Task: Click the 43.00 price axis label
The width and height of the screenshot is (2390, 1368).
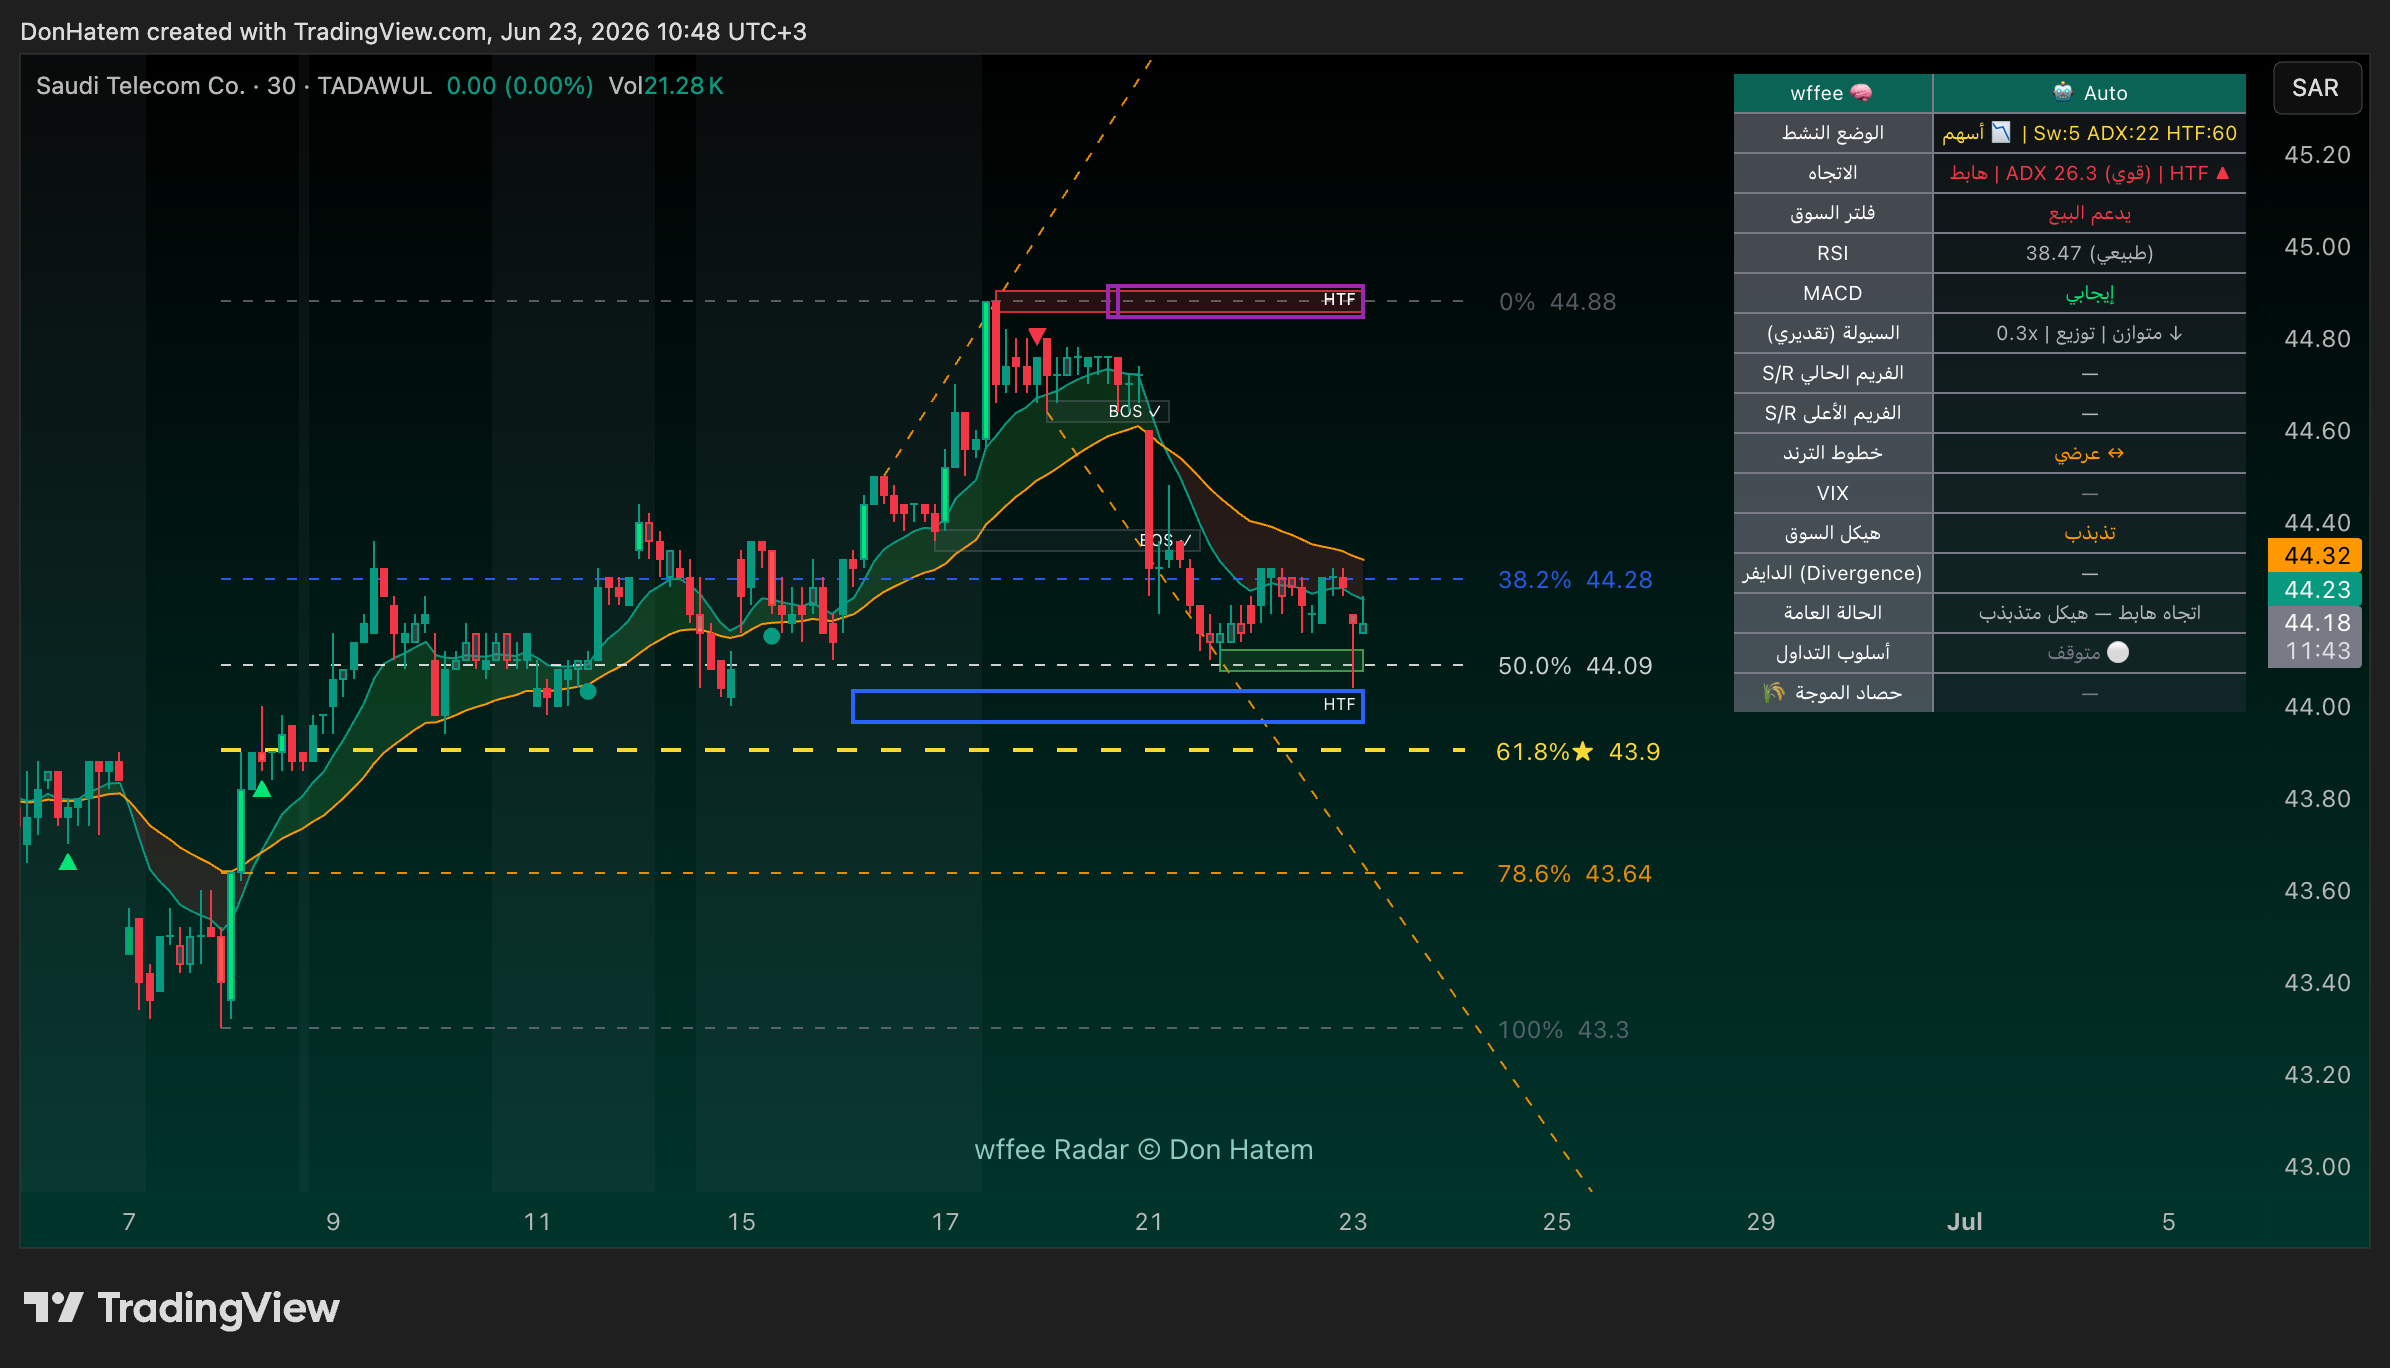Action: click(x=2317, y=1167)
